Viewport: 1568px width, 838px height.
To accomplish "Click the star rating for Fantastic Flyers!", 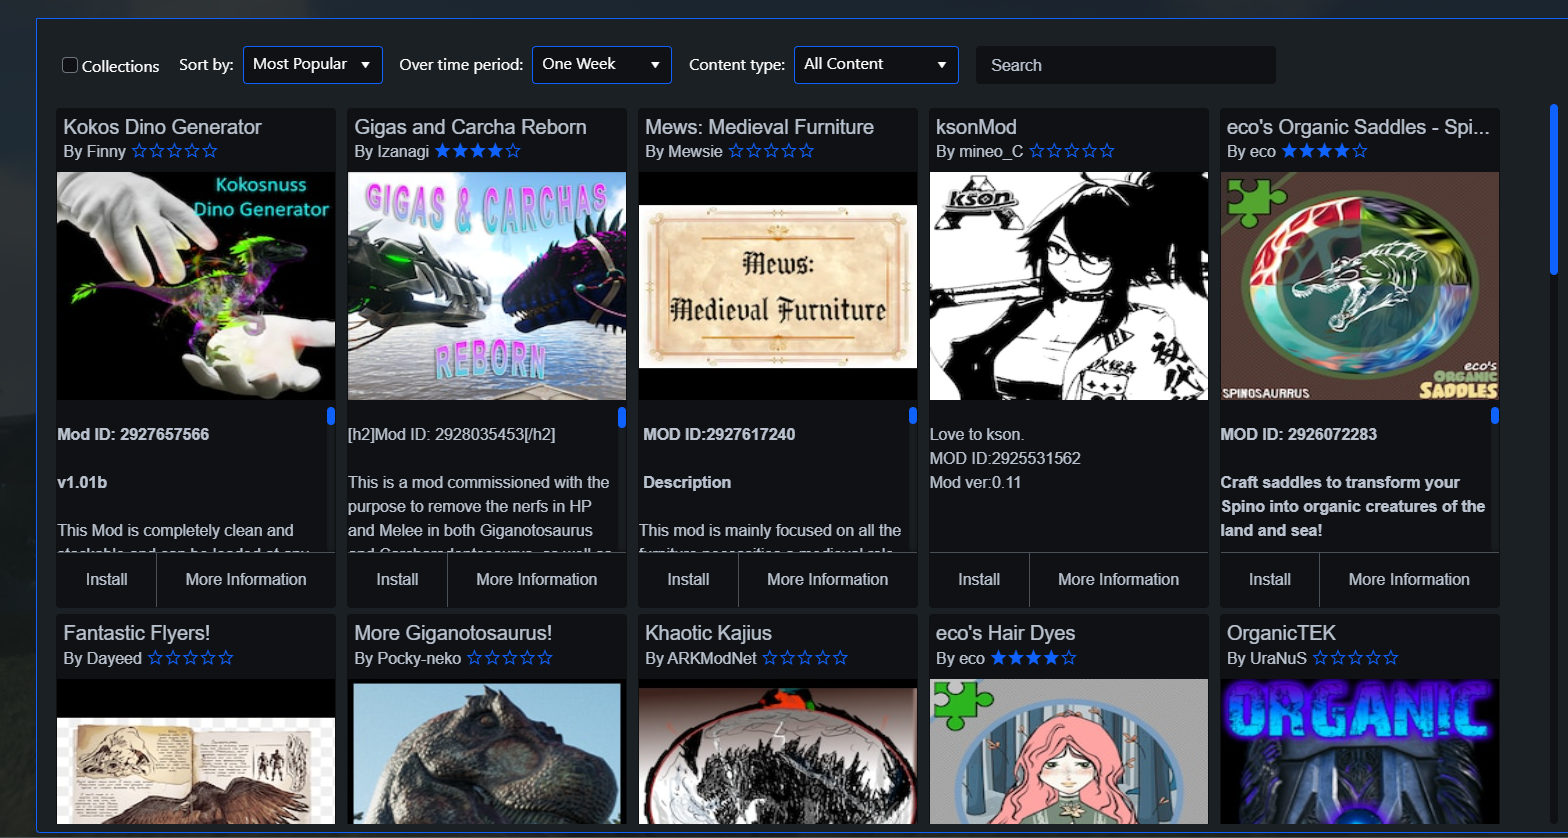I will click(x=191, y=658).
